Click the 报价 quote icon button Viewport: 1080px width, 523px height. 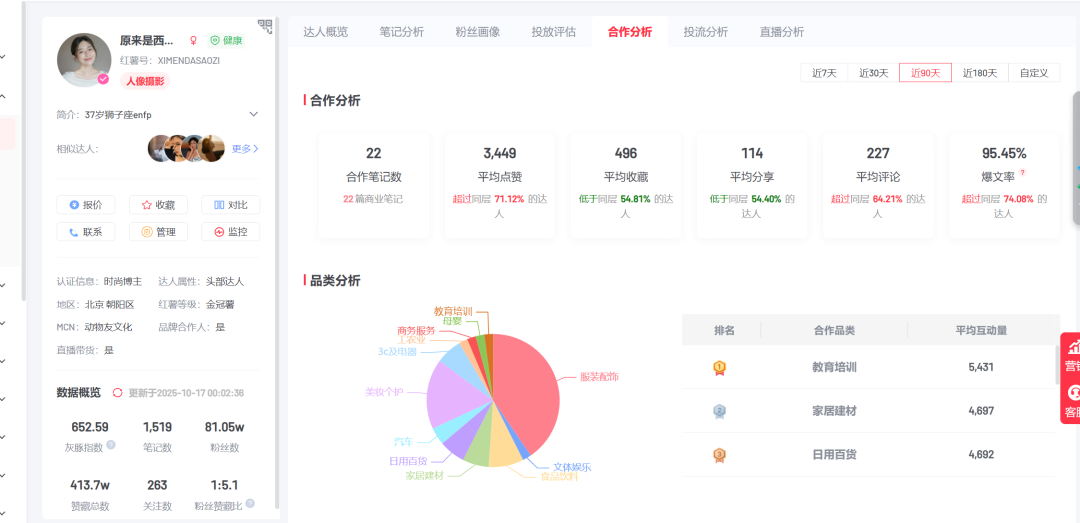click(x=85, y=205)
